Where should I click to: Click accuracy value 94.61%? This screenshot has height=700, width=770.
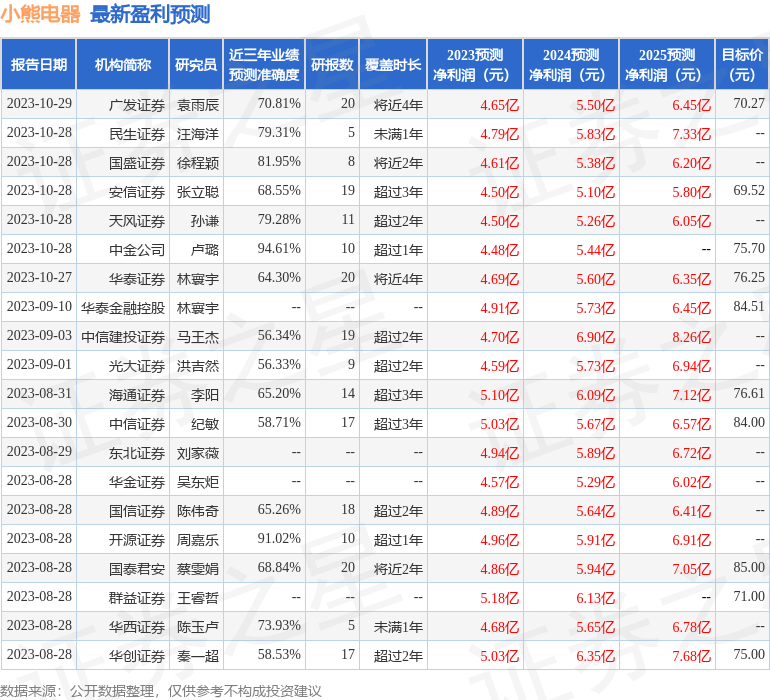tap(279, 249)
